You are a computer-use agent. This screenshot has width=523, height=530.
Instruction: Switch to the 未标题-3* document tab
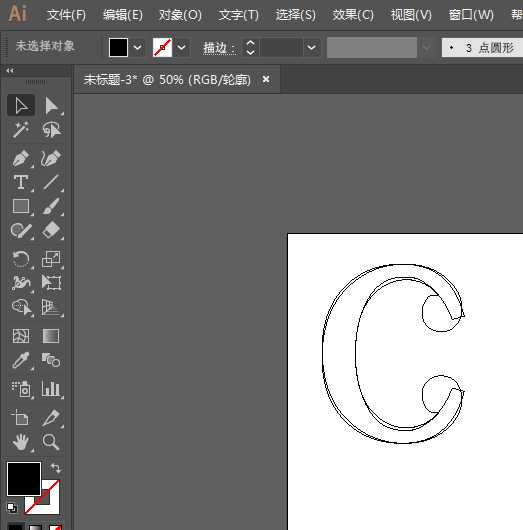pyautogui.click(x=167, y=80)
